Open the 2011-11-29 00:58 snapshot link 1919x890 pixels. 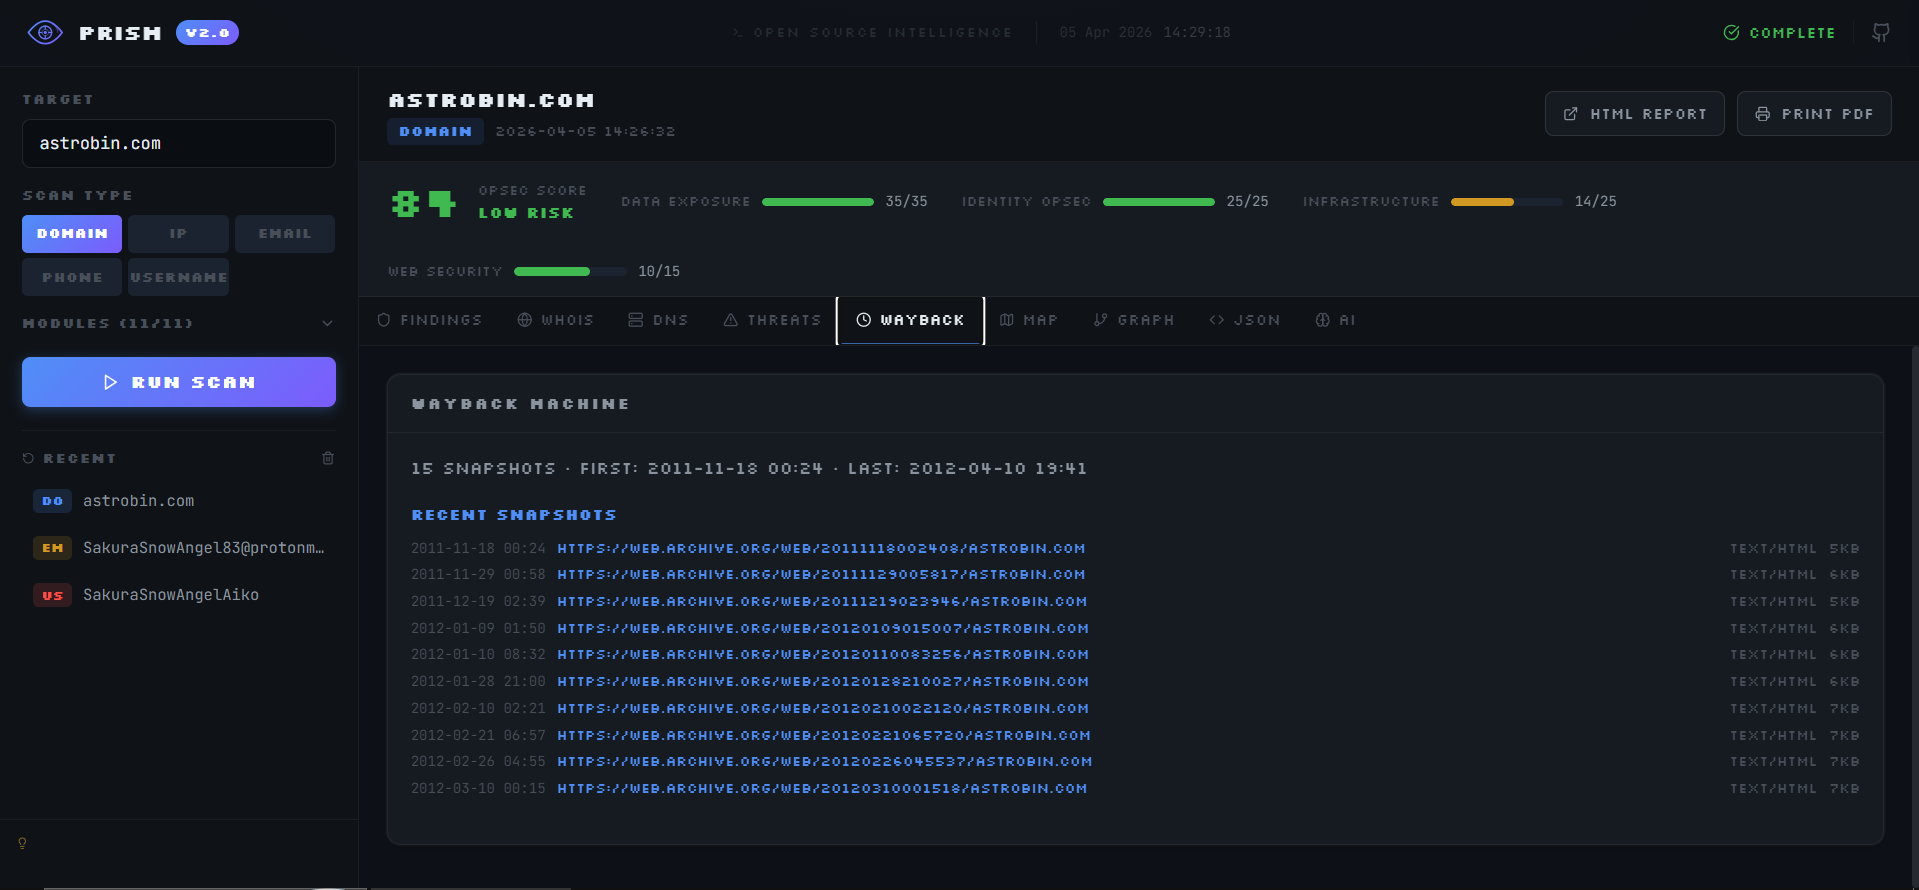[821, 575]
